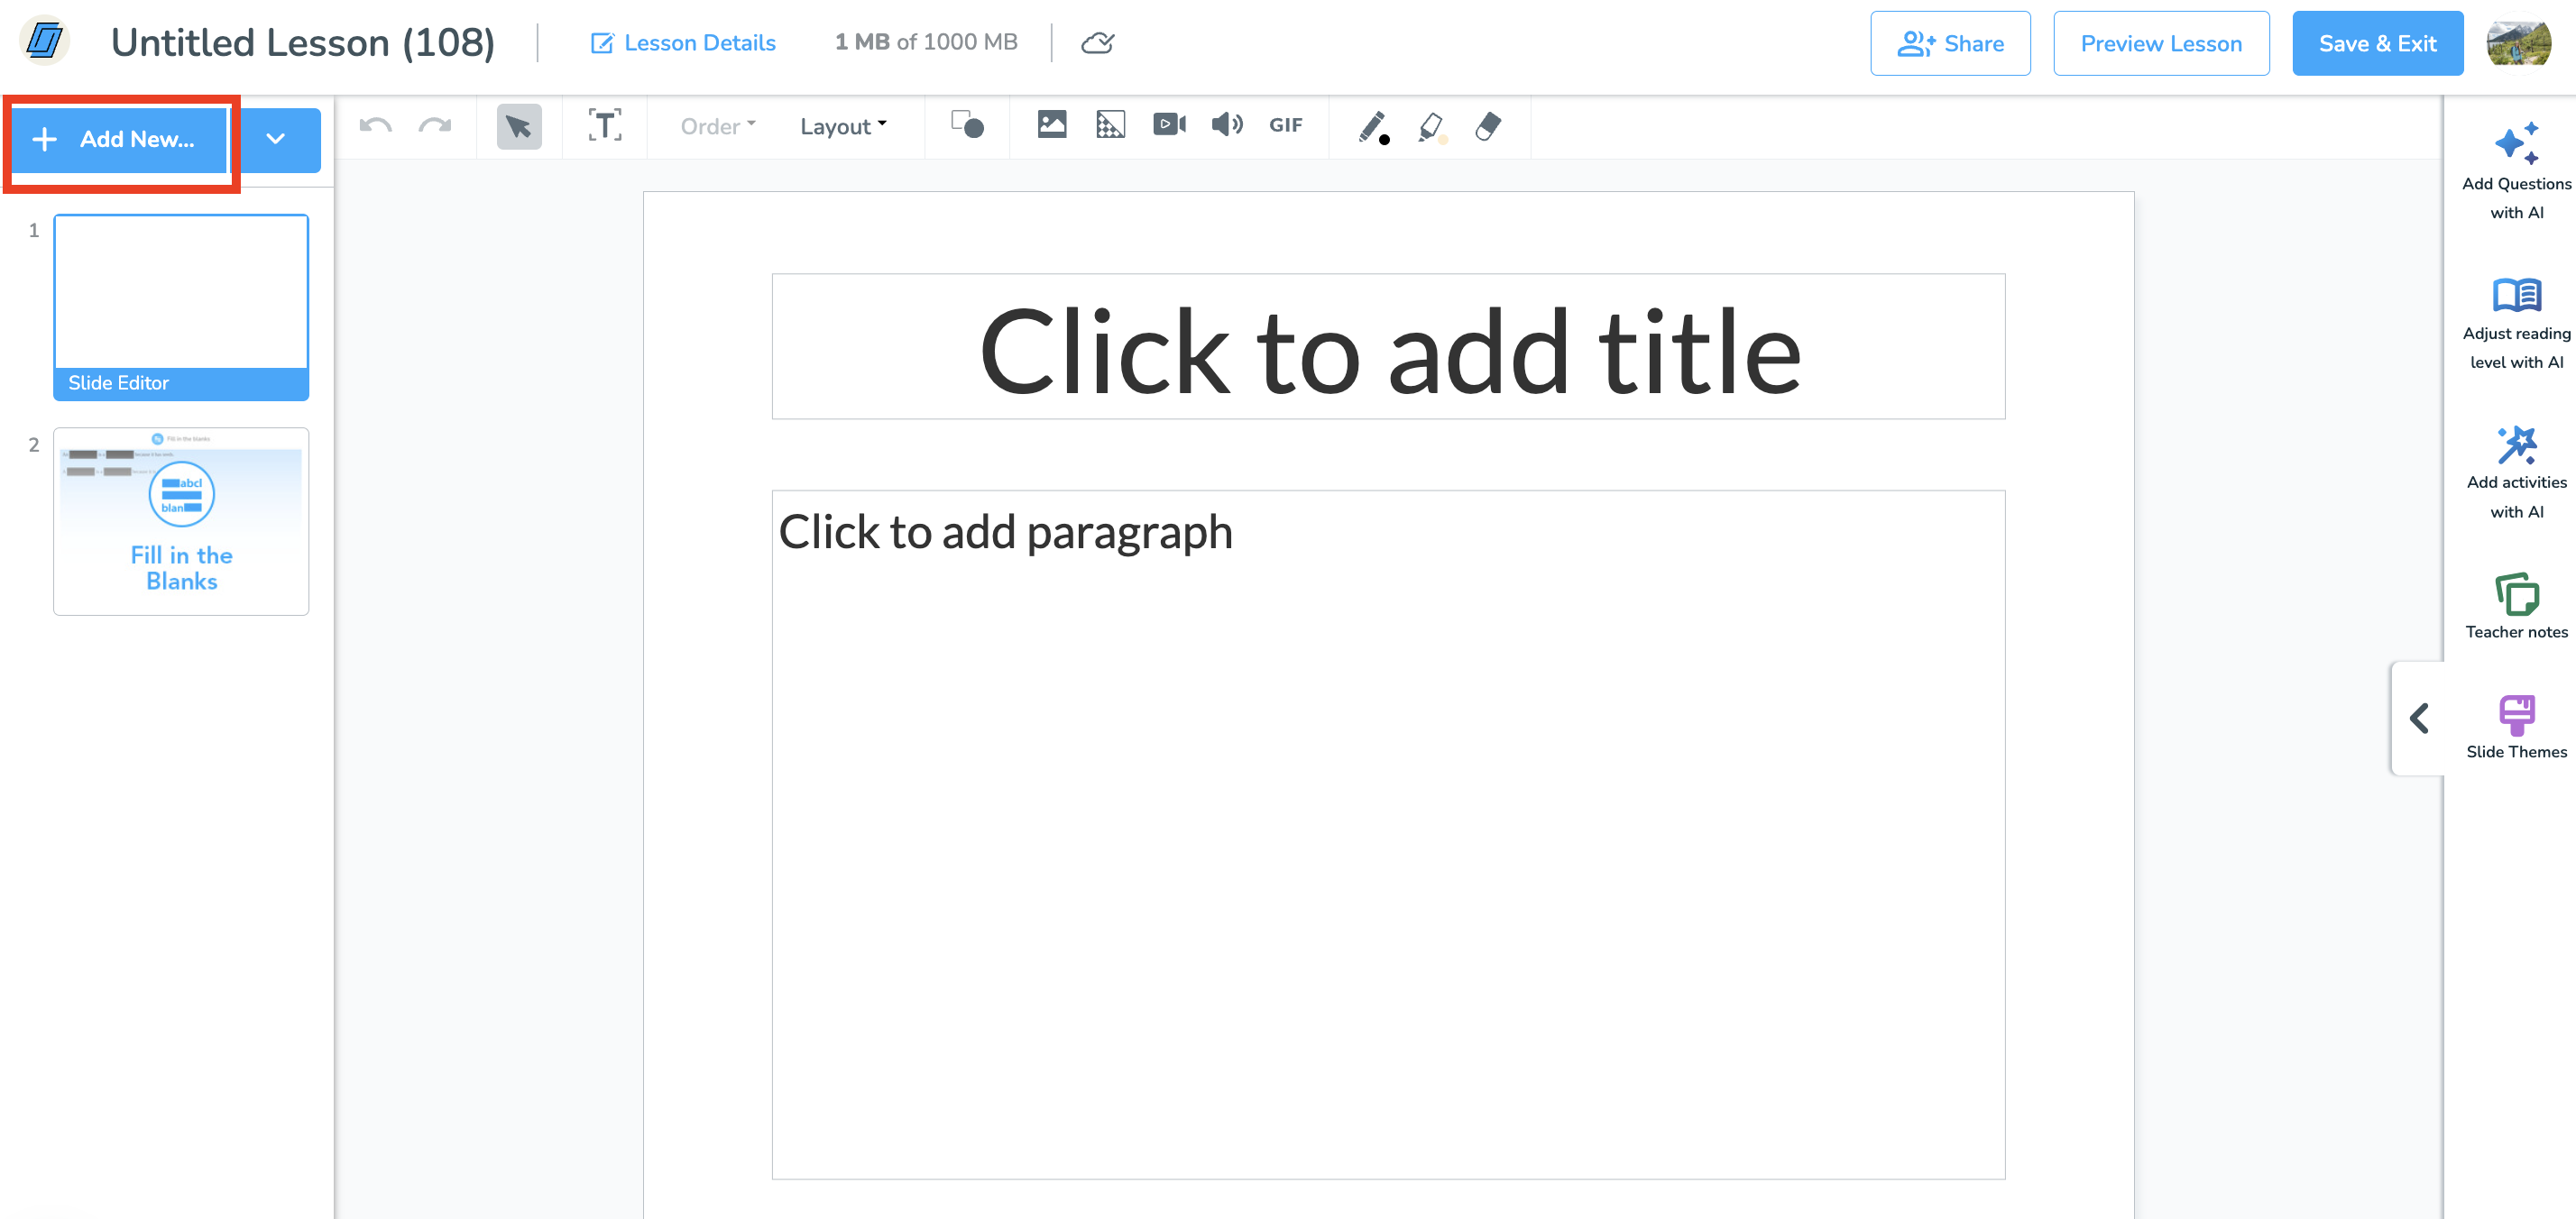Insert an image using picture icon
The width and height of the screenshot is (2576, 1219).
[x=1052, y=125]
